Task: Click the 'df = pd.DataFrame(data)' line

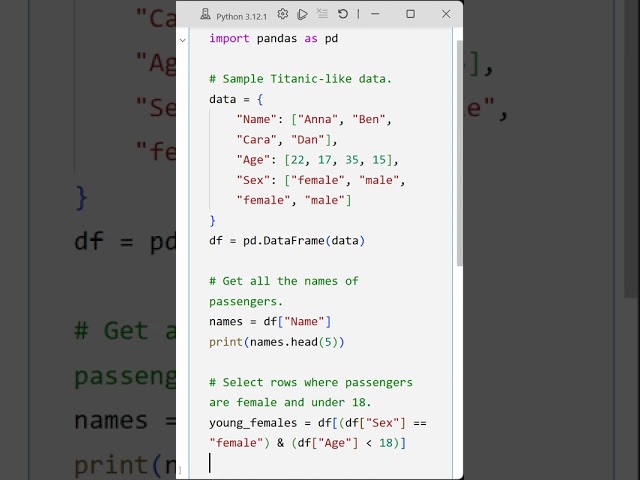Action: pyautogui.click(x=287, y=240)
